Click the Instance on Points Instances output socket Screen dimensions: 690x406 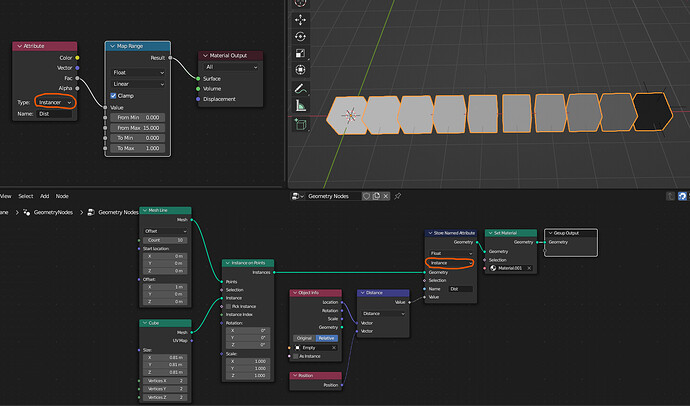pos(274,272)
